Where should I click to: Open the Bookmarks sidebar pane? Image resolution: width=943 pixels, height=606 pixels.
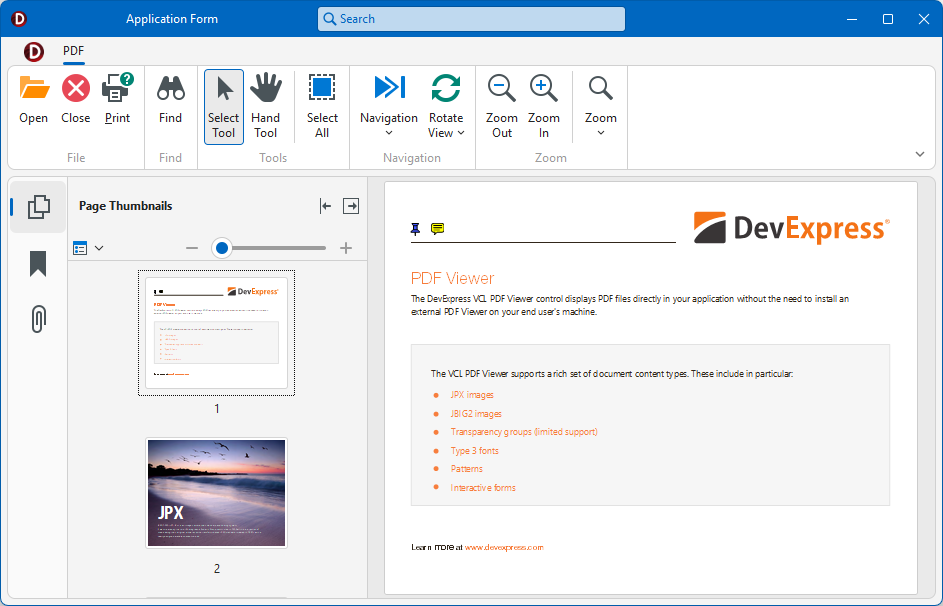coord(38,264)
